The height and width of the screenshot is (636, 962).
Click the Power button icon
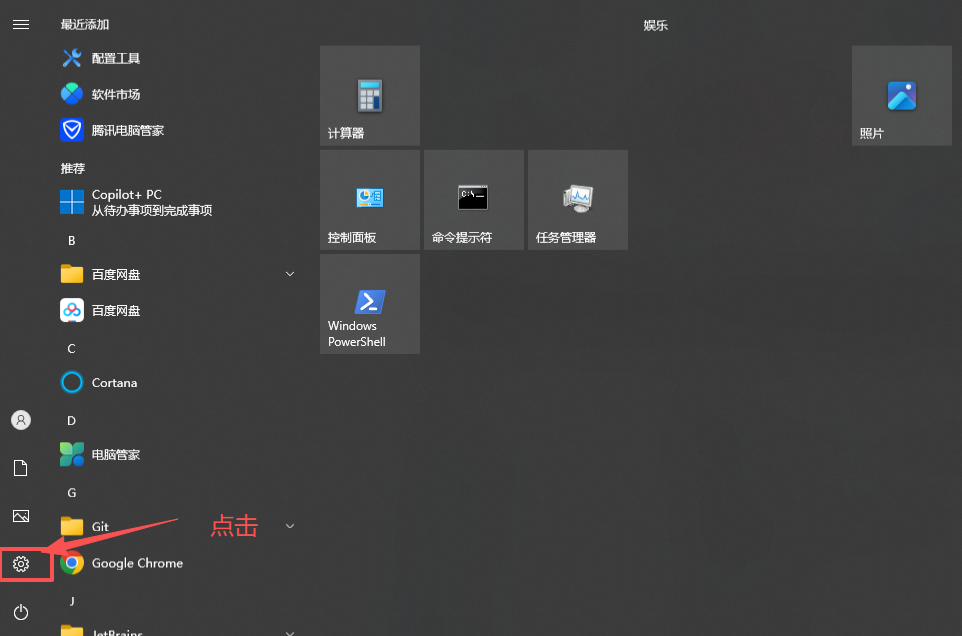tap(21, 612)
